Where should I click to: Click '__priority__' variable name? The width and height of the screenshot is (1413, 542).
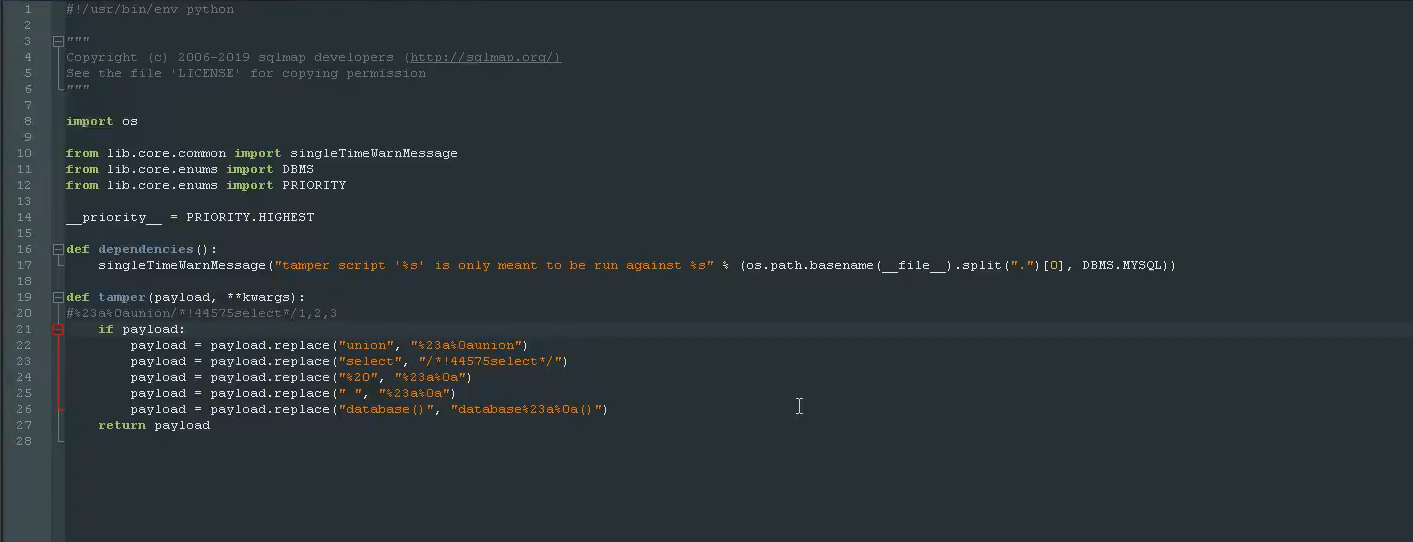114,217
